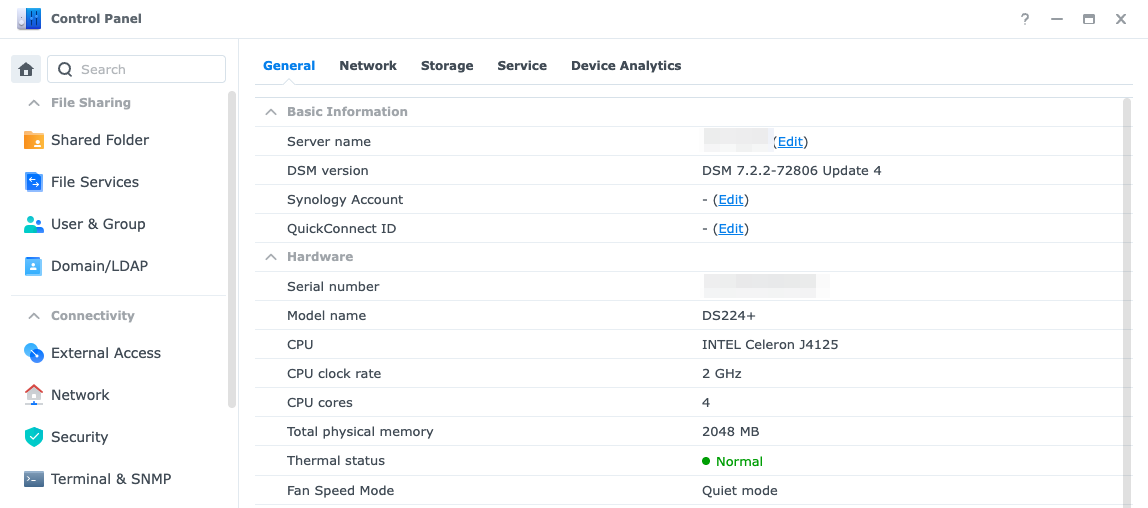1148x508 pixels.
Task: Open External Access via its blue link icon
Action: (x=34, y=353)
